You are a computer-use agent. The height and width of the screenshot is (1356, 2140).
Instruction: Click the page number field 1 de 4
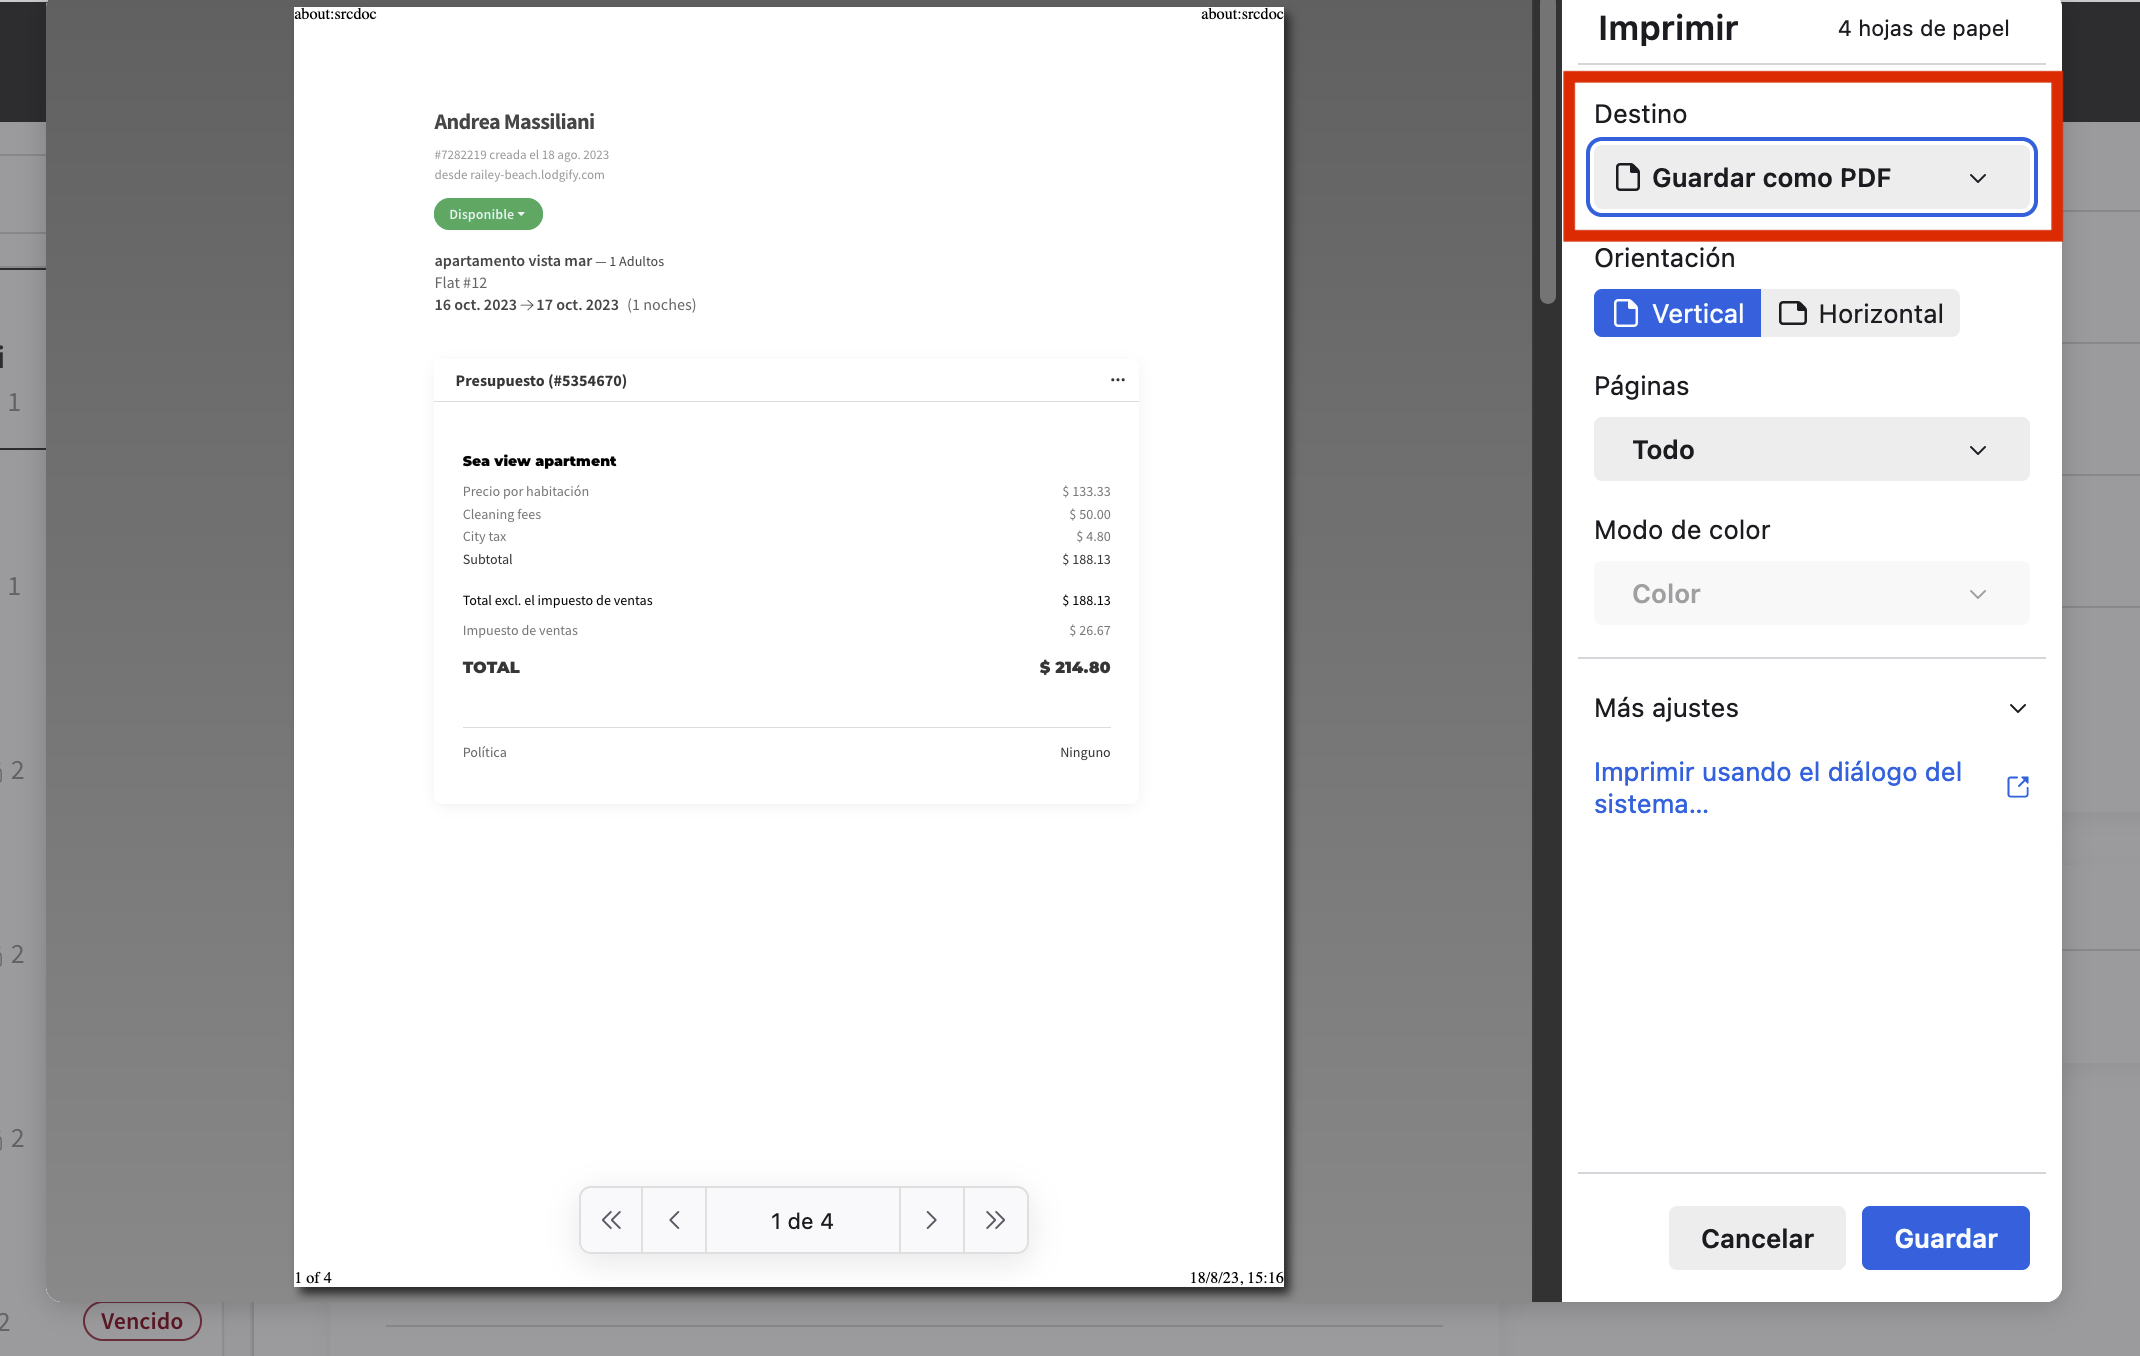(802, 1220)
